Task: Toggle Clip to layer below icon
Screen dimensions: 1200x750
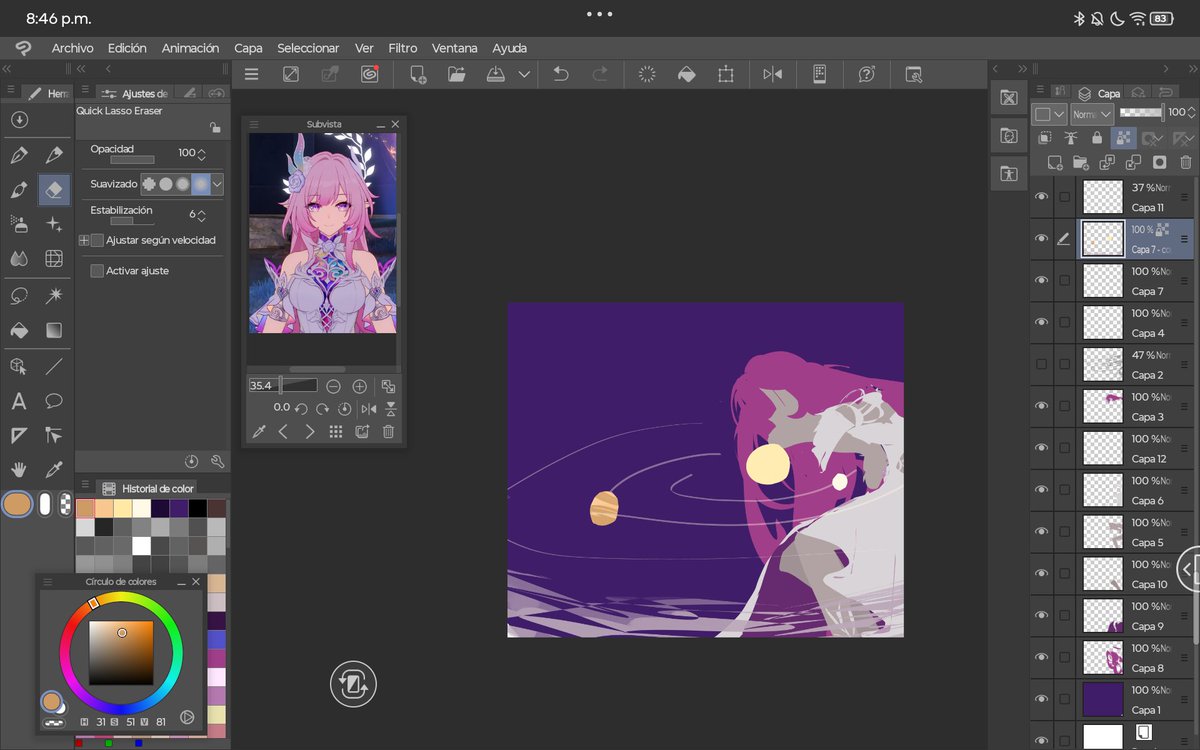Action: [1045, 138]
